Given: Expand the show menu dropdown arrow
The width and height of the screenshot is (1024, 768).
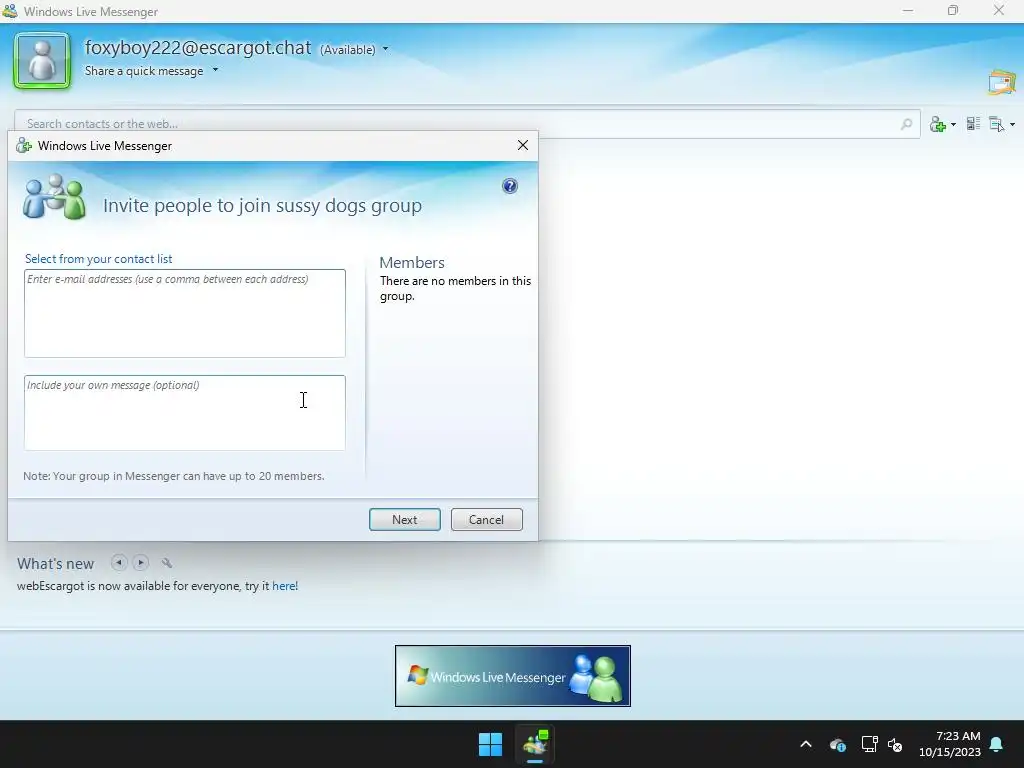Looking at the screenshot, I should click(x=1012, y=124).
